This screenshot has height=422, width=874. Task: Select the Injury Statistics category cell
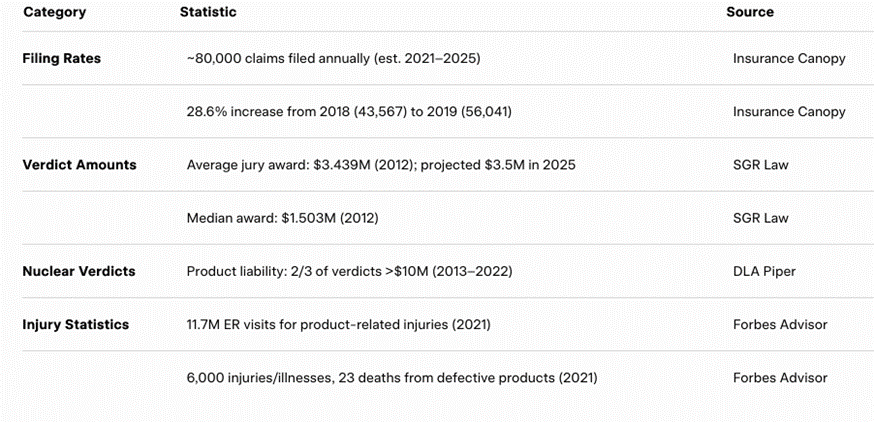pyautogui.click(x=75, y=324)
